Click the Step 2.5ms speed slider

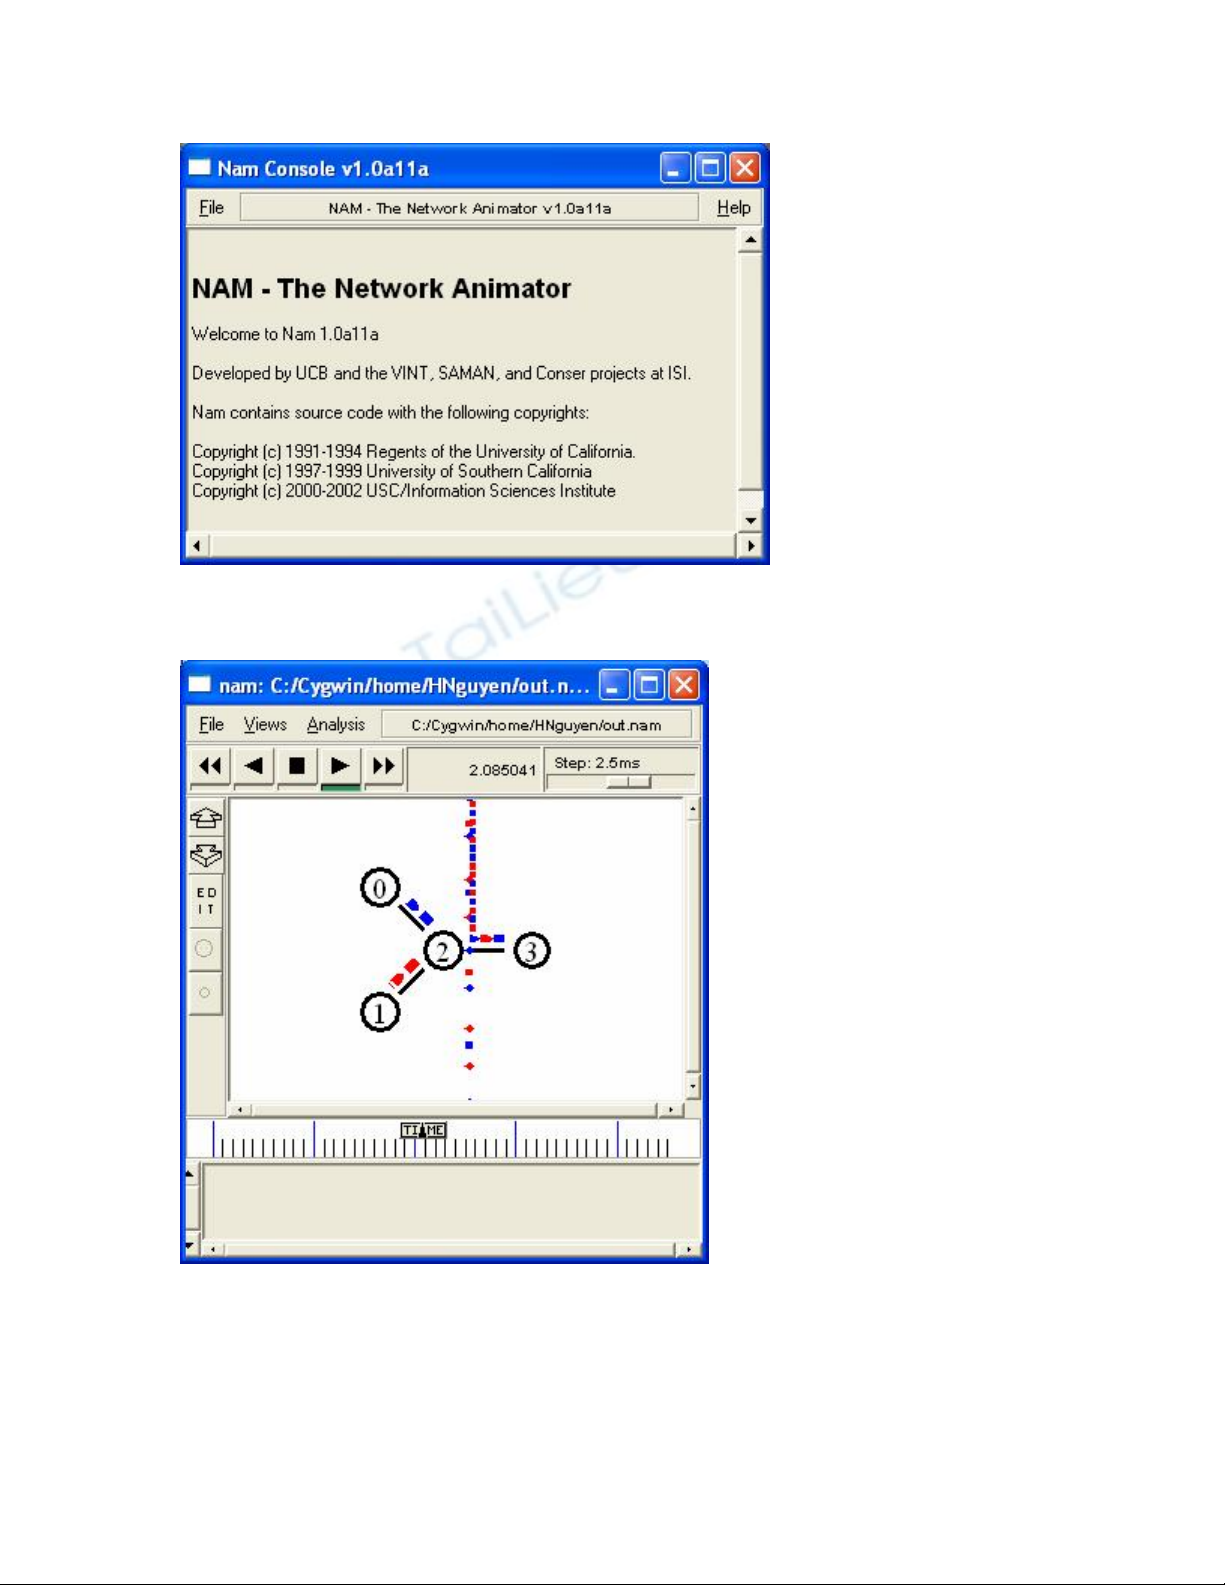[629, 782]
